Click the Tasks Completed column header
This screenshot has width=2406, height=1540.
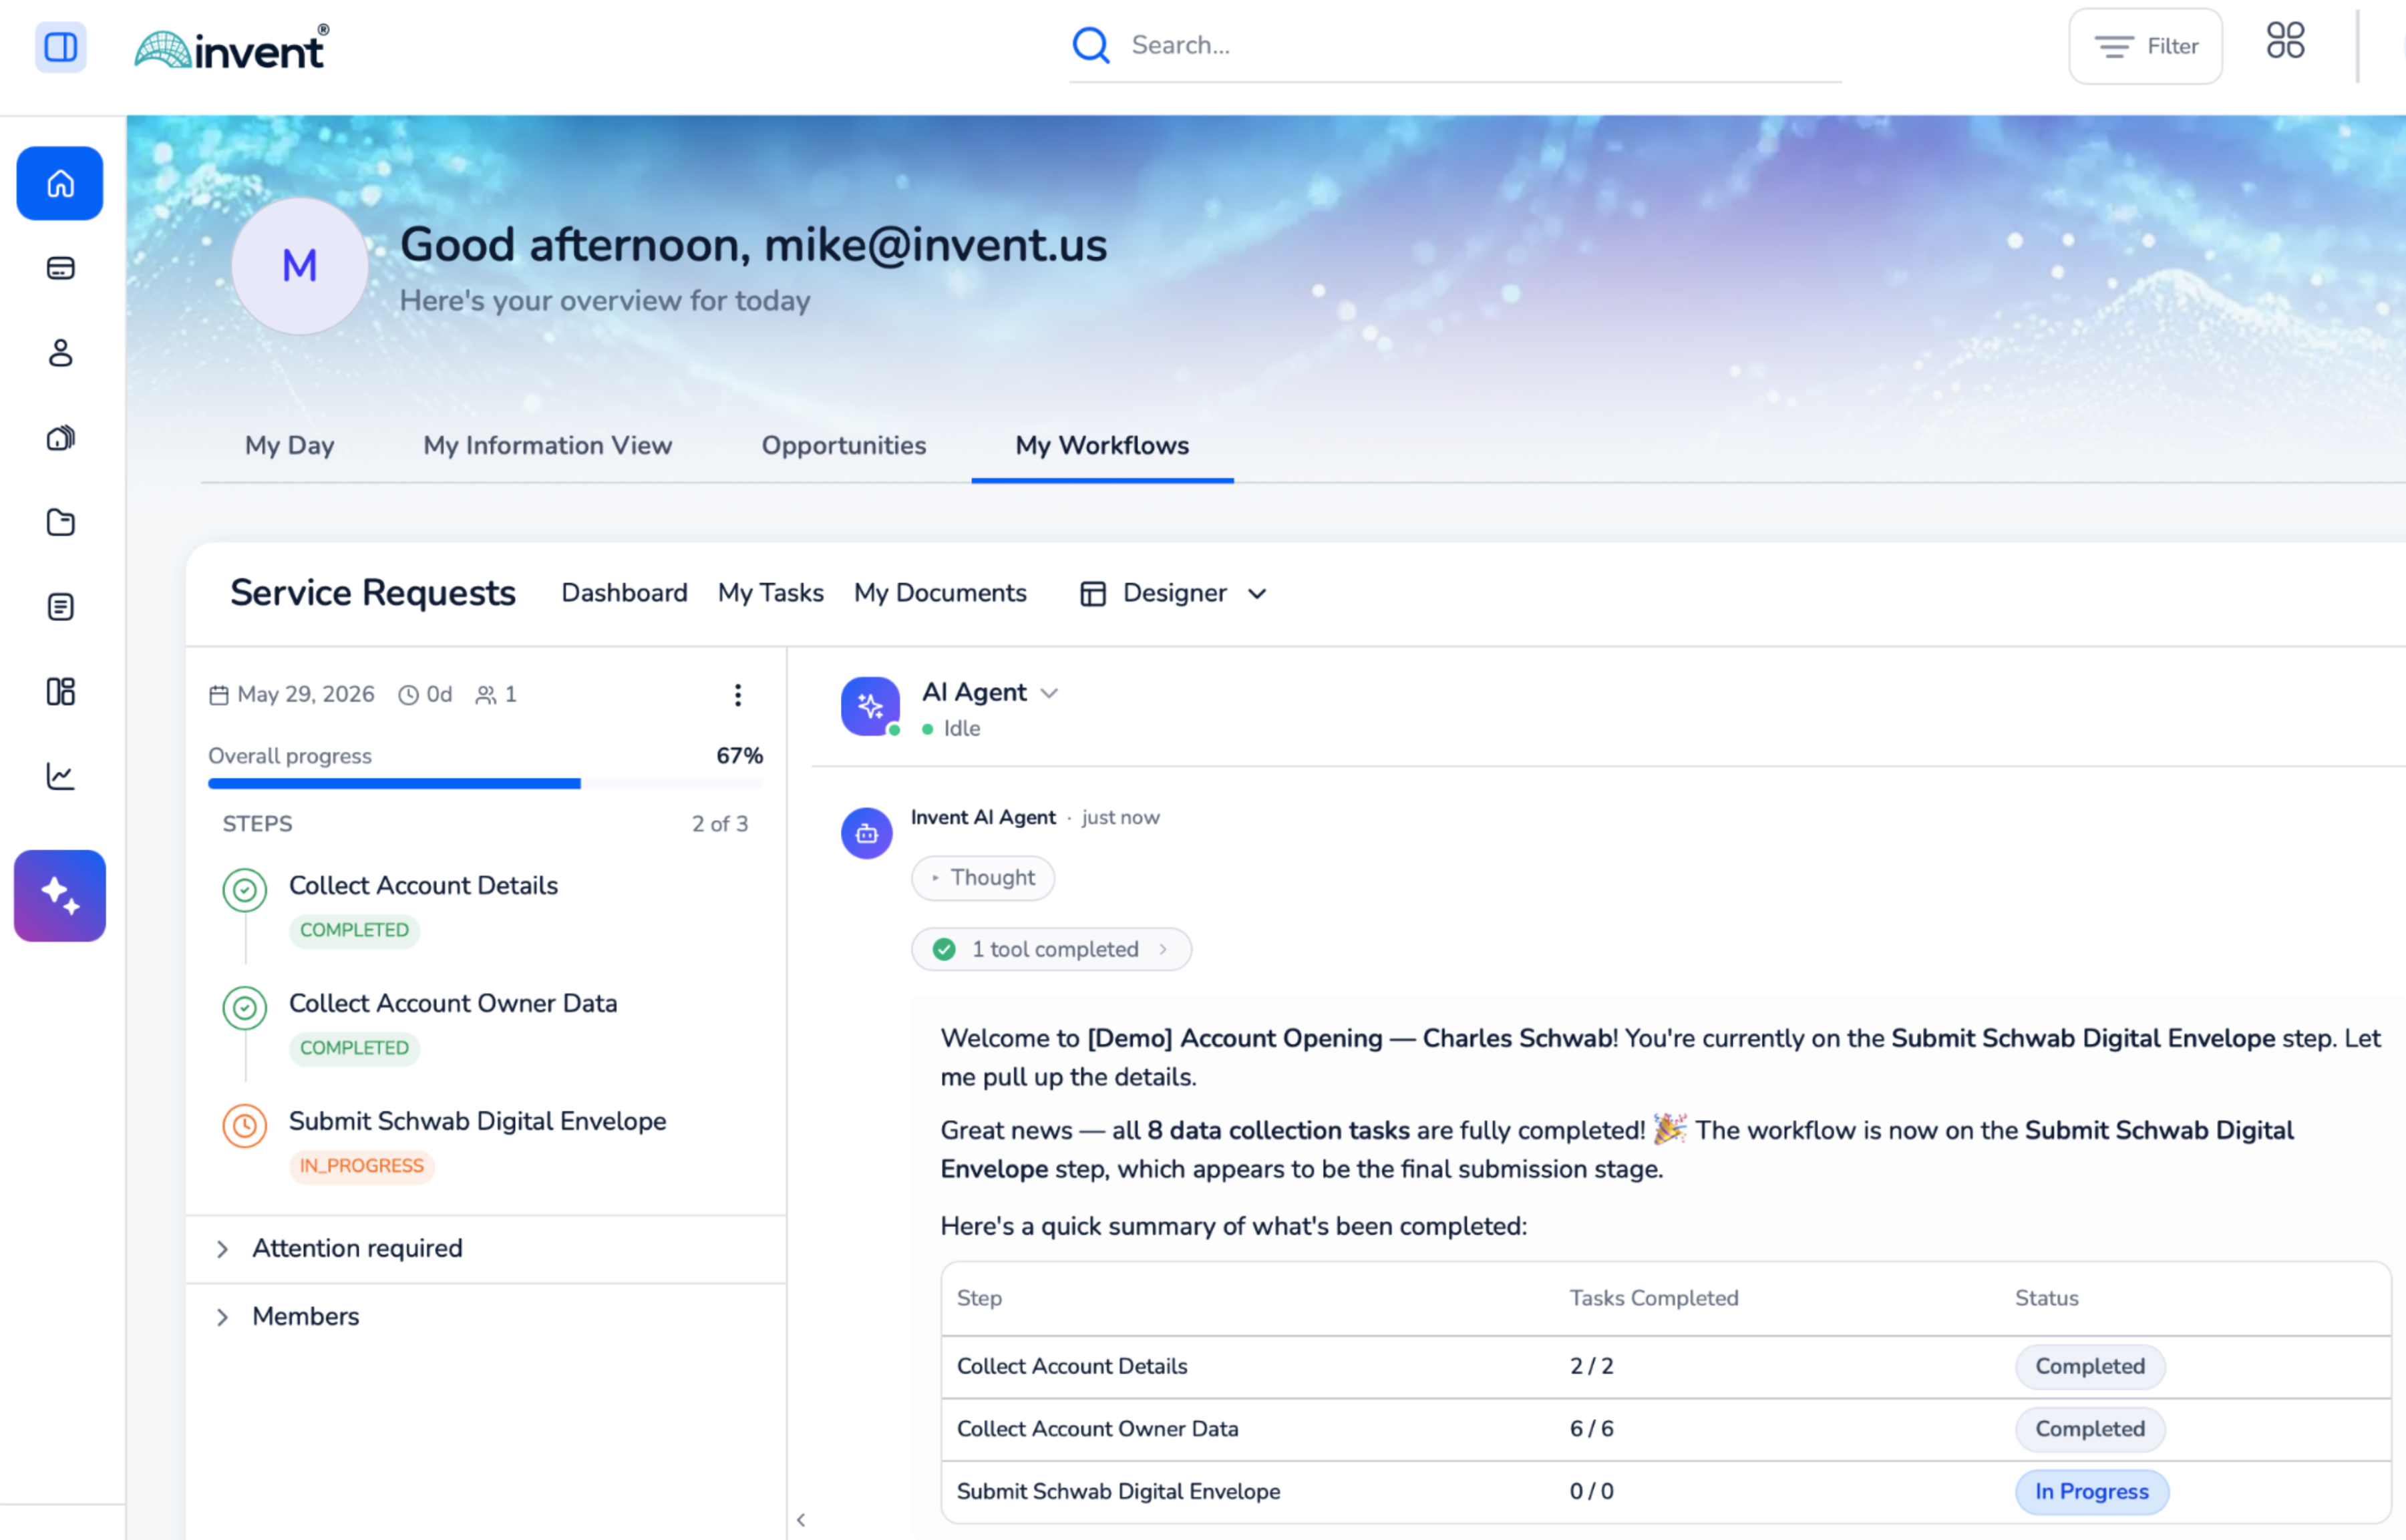(x=1653, y=1298)
